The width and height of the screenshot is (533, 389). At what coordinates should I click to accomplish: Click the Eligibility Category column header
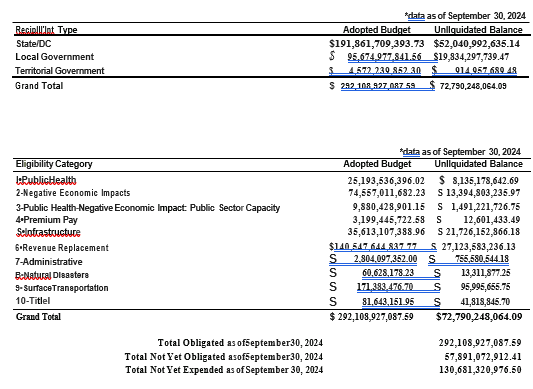(54, 164)
